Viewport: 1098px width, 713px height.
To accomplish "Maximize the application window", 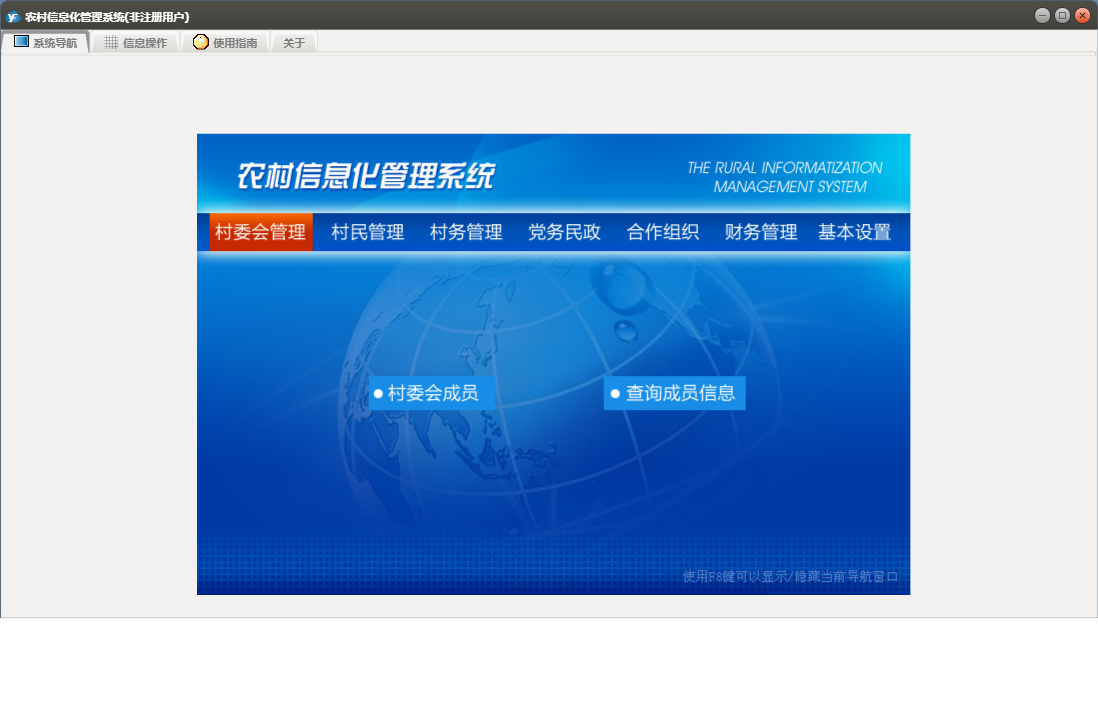I will coord(1062,15).
